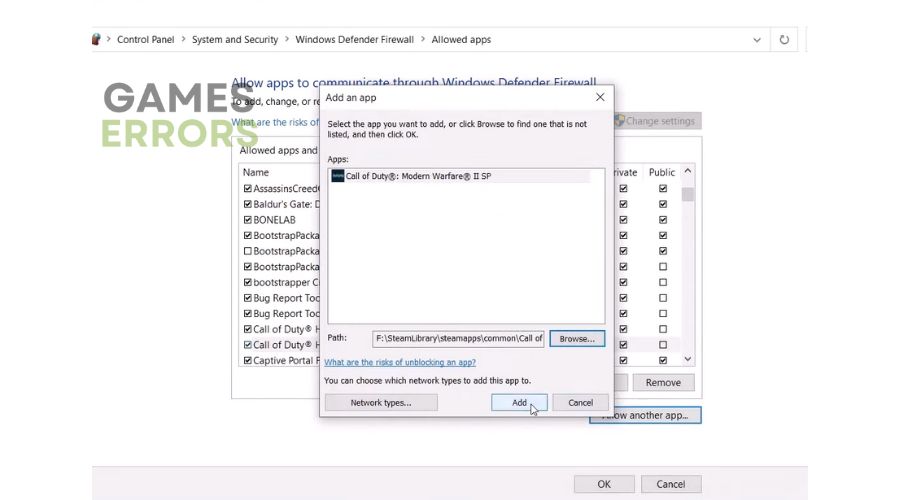Screen dimensions: 900x500
Task: Click OK in Allowed apps window
Action: click(x=604, y=484)
